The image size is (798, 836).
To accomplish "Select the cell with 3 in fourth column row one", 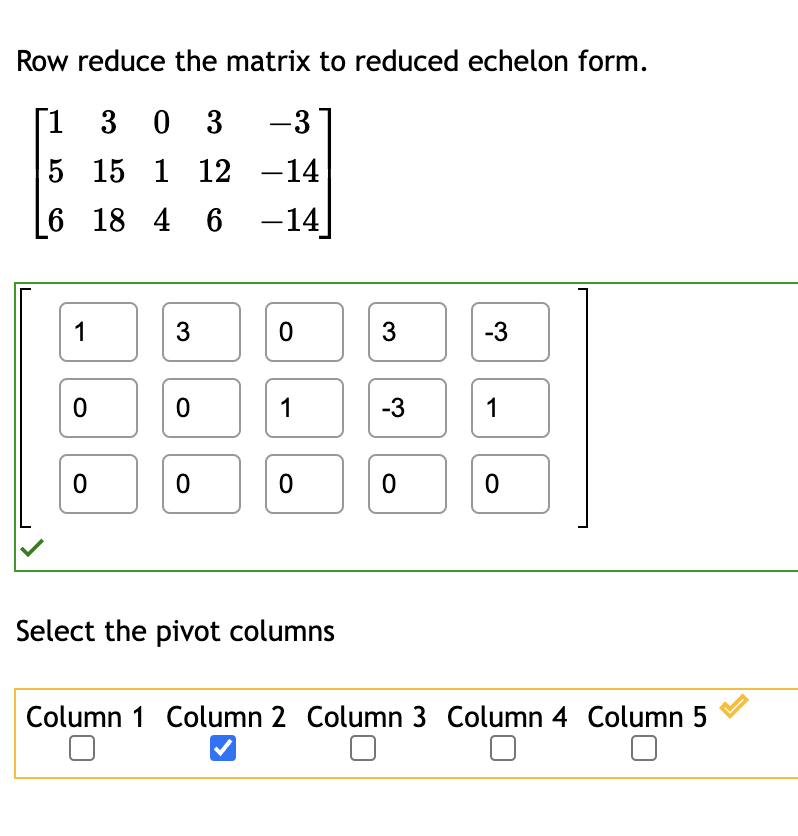I will point(407,332).
